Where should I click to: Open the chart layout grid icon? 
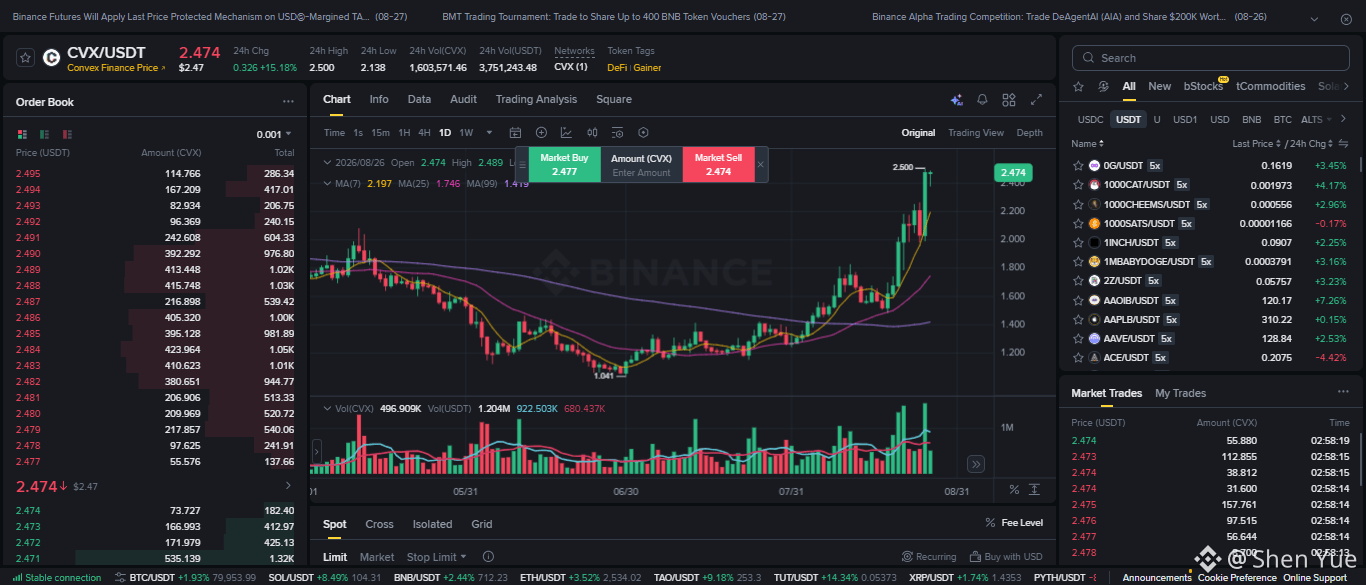tap(1009, 100)
